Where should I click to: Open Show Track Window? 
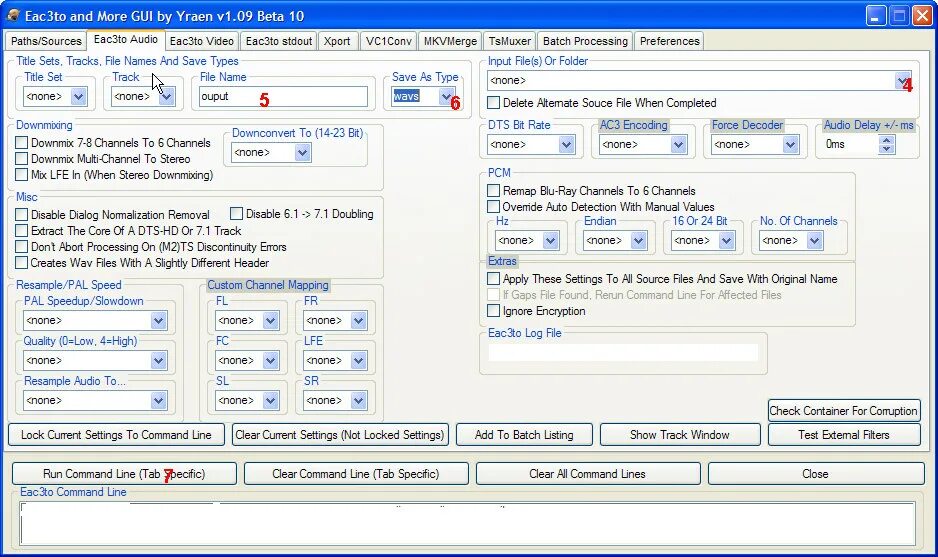[680, 435]
